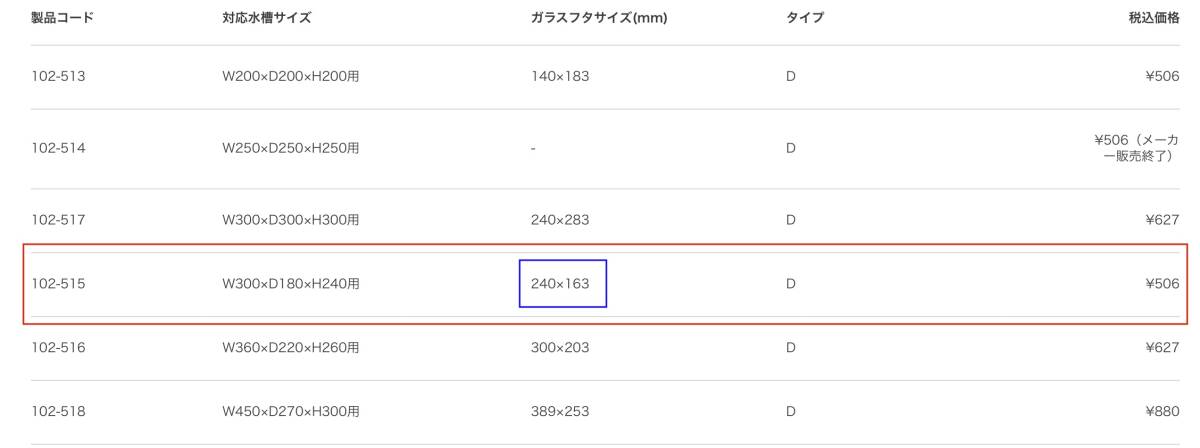The height and width of the screenshot is (448, 1200).
Task: Select the highlighted 240×163 glass size cell
Action: pyautogui.click(x=562, y=284)
